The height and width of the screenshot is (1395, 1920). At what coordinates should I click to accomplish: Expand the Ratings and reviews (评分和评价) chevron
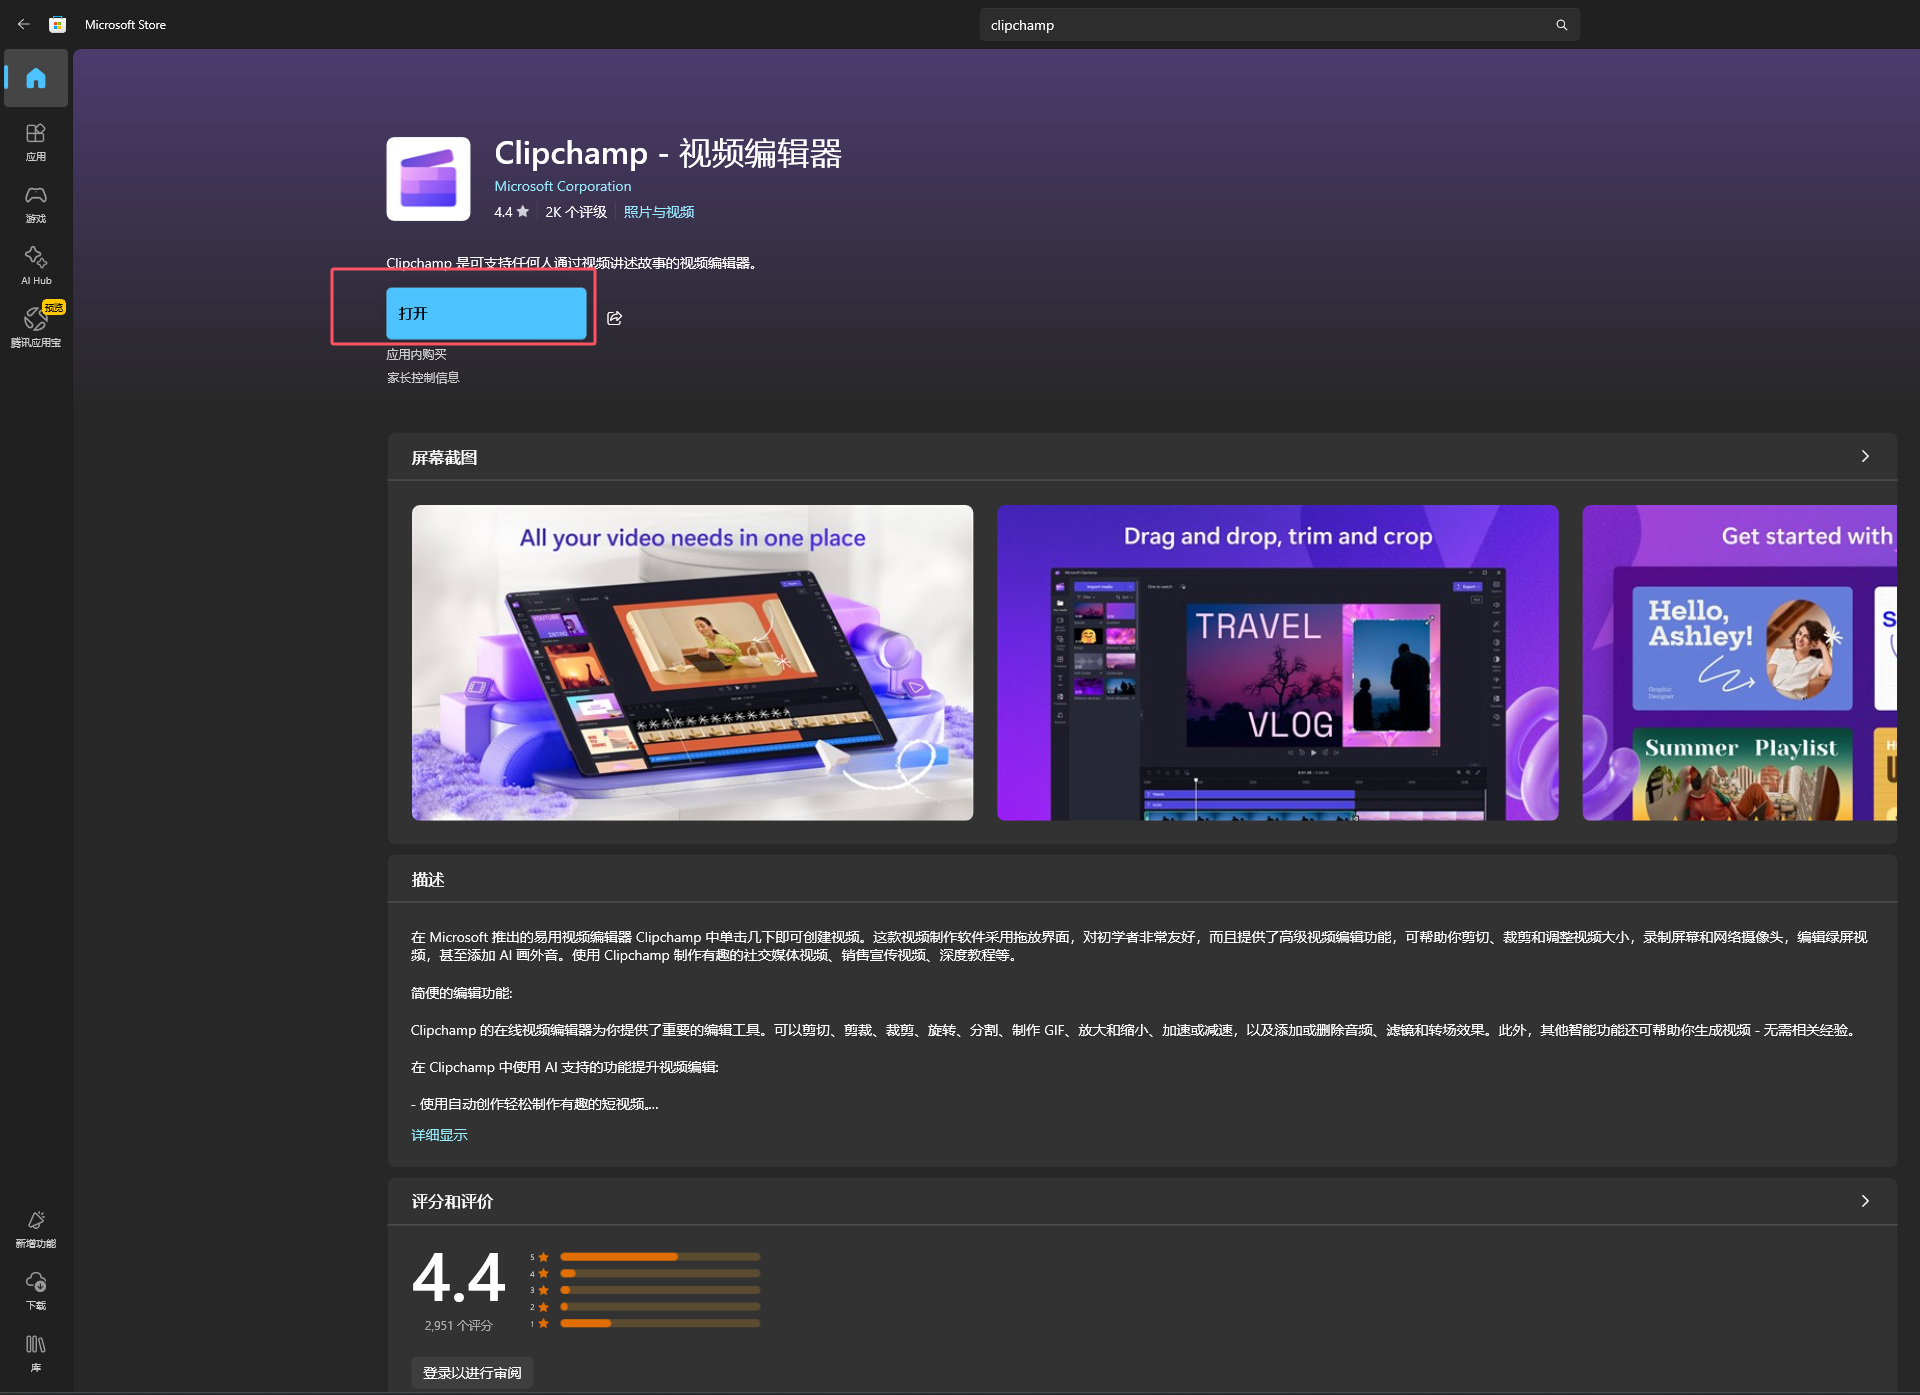coord(1864,1200)
